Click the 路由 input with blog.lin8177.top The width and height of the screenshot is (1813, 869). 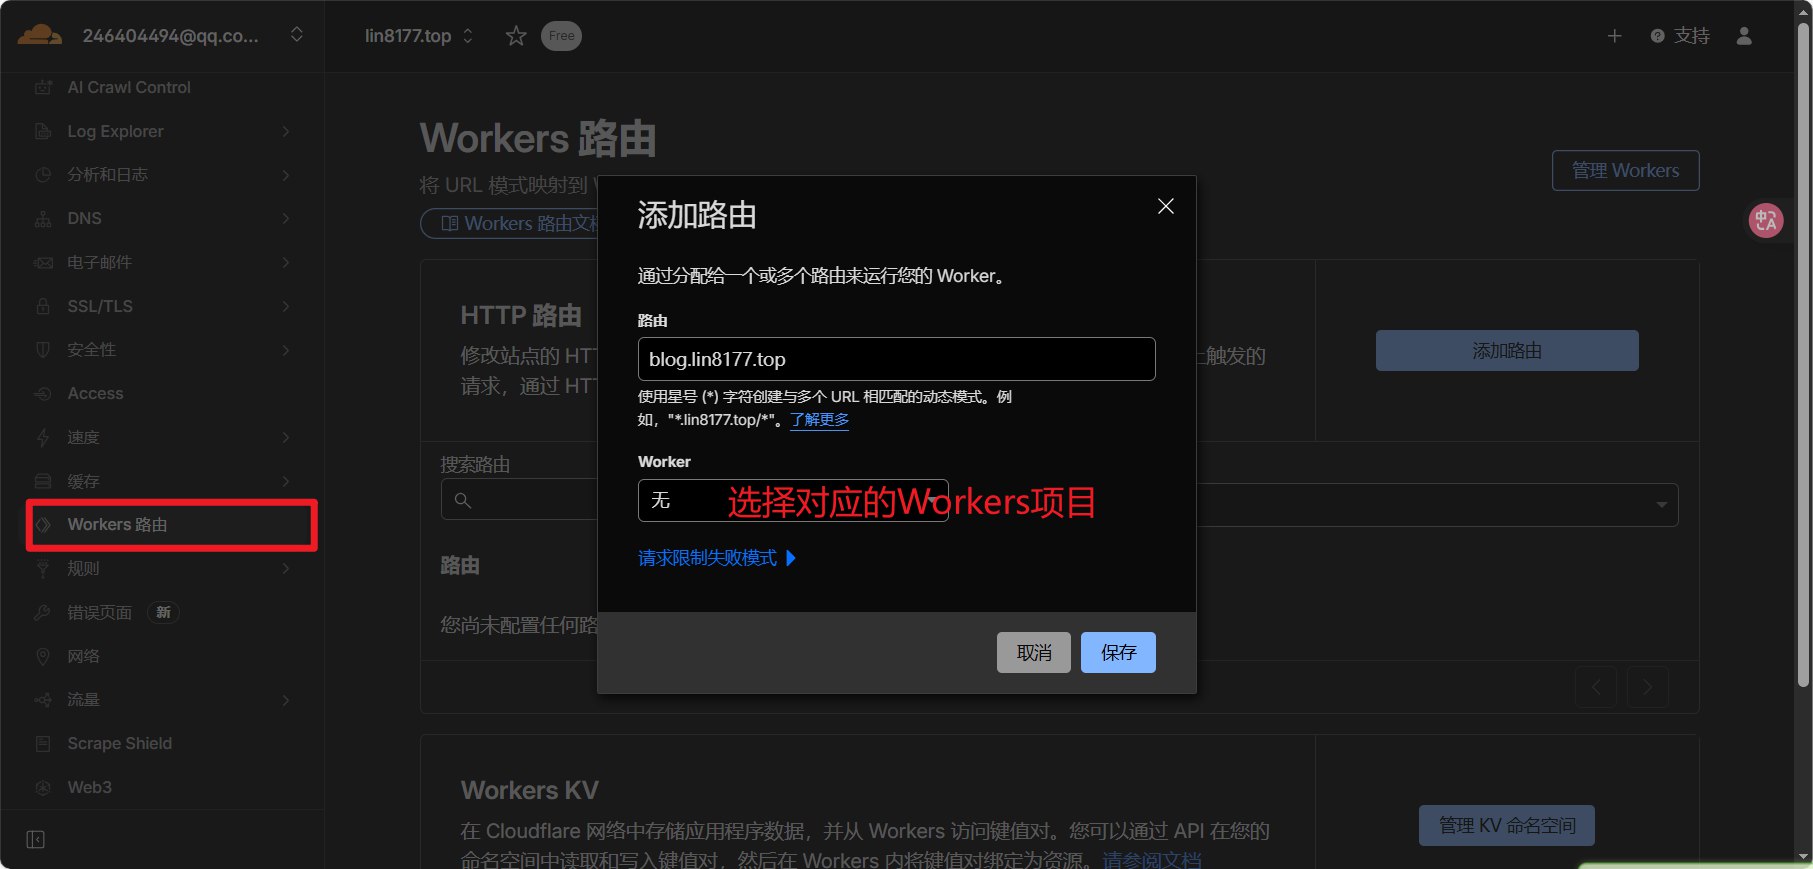click(897, 359)
